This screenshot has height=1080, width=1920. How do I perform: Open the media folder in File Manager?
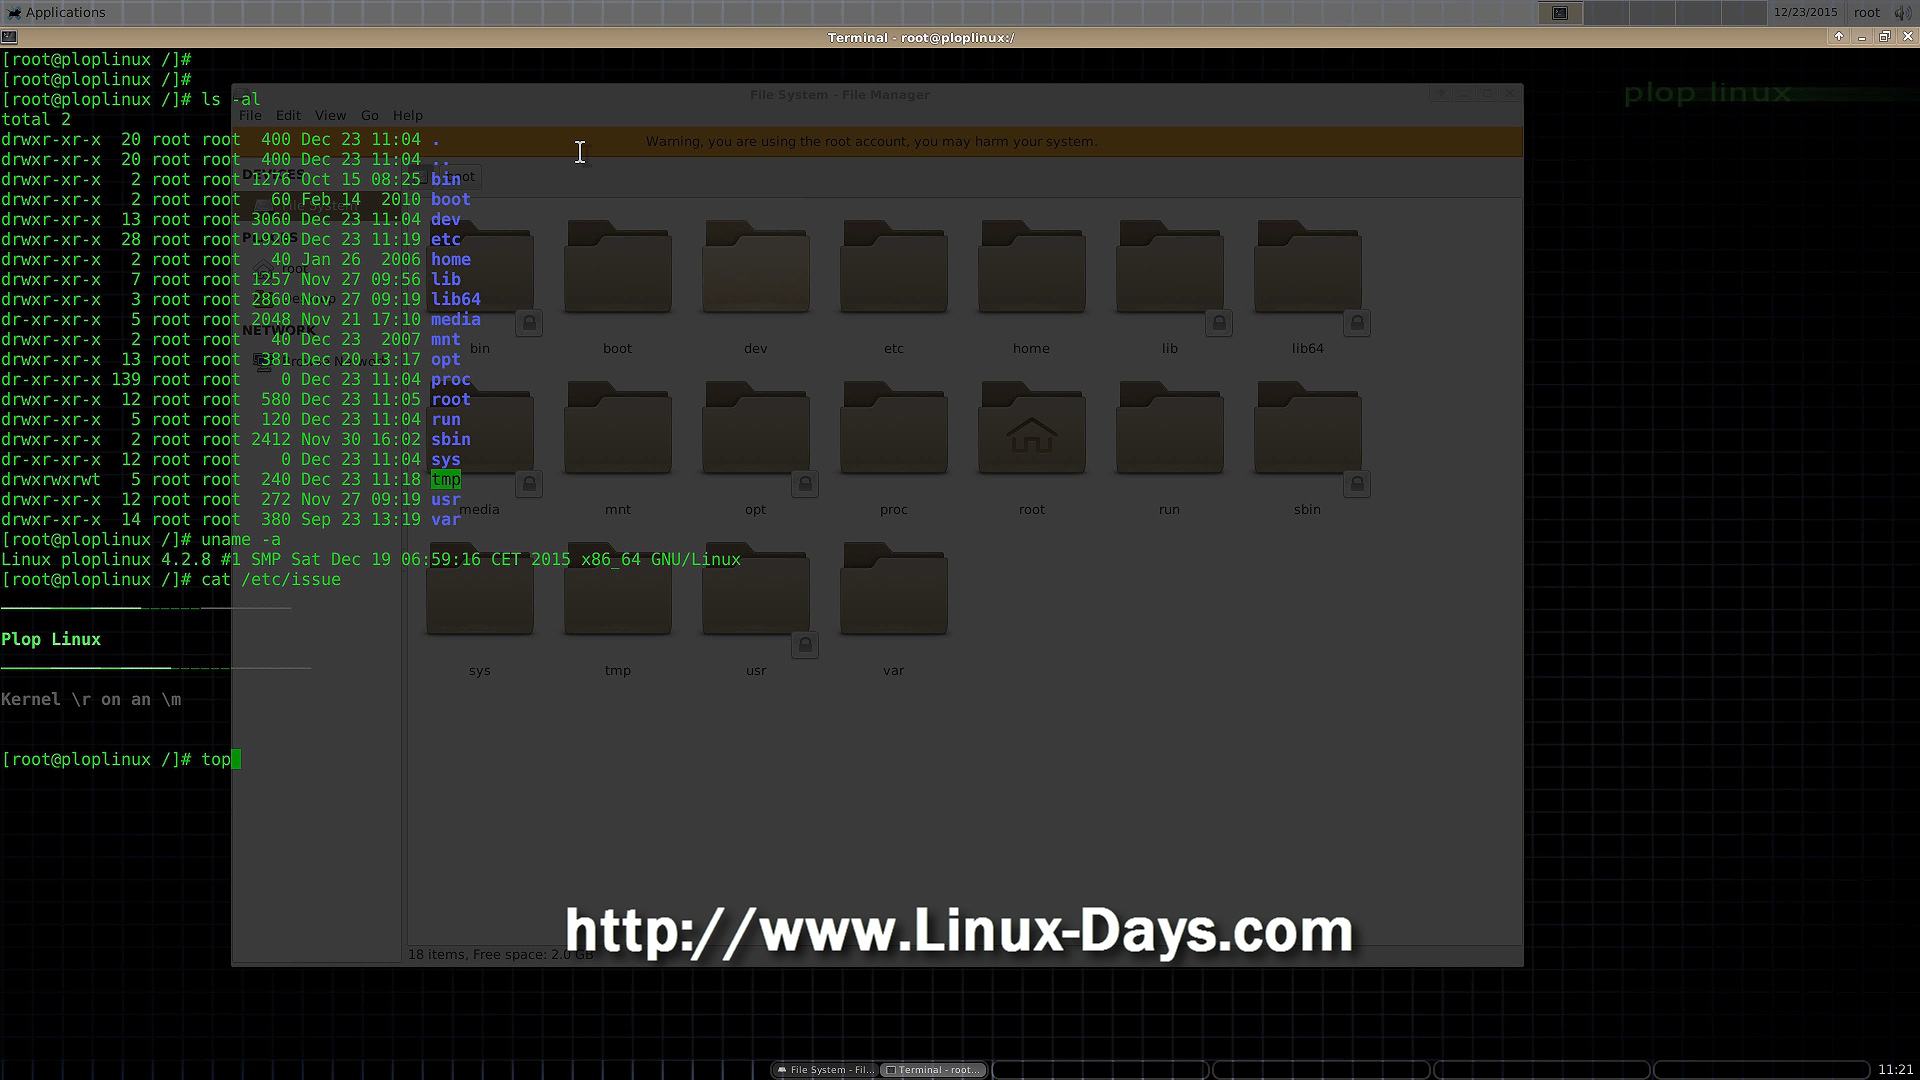[480, 429]
